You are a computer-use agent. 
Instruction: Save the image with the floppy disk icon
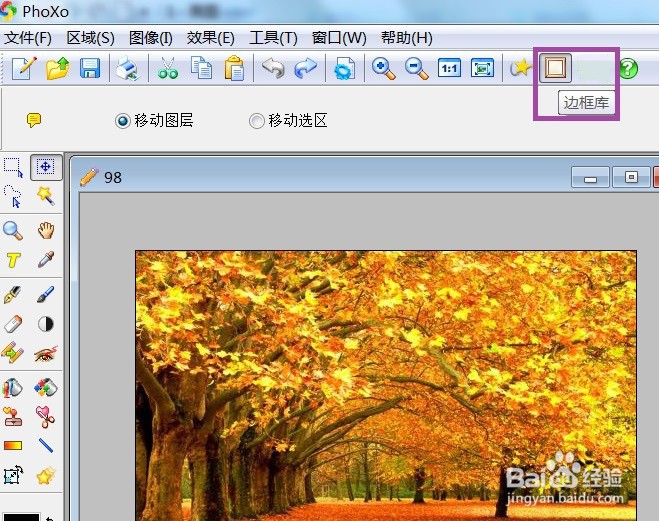(x=90, y=68)
